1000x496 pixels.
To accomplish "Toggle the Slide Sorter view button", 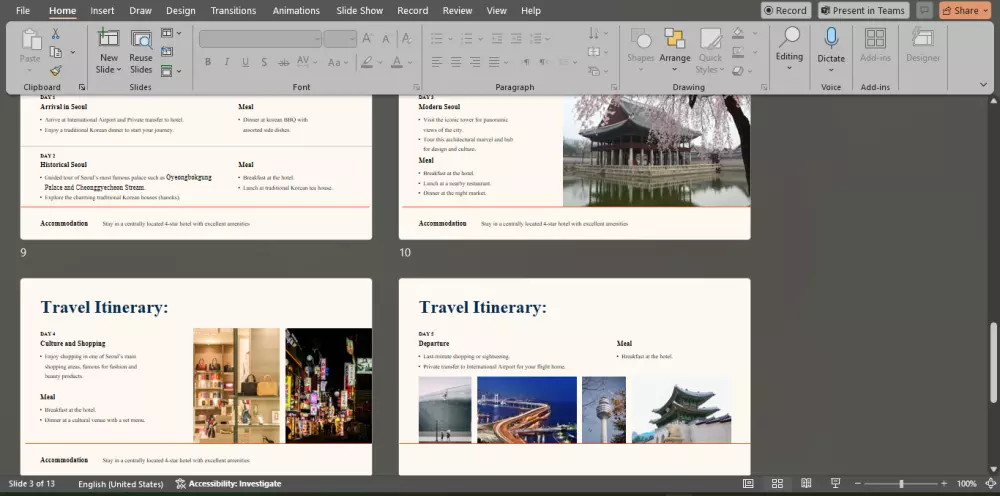I will click(777, 484).
